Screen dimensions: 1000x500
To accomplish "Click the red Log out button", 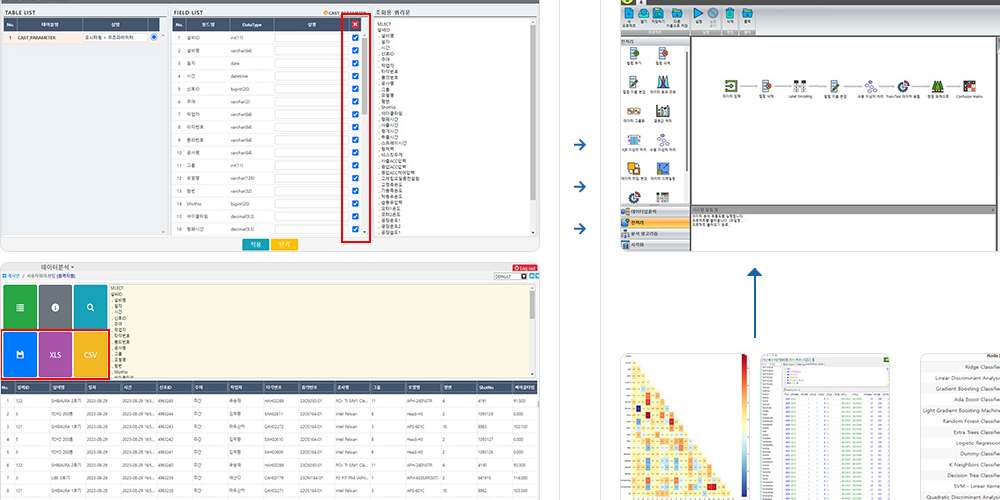I will click(x=524, y=268).
